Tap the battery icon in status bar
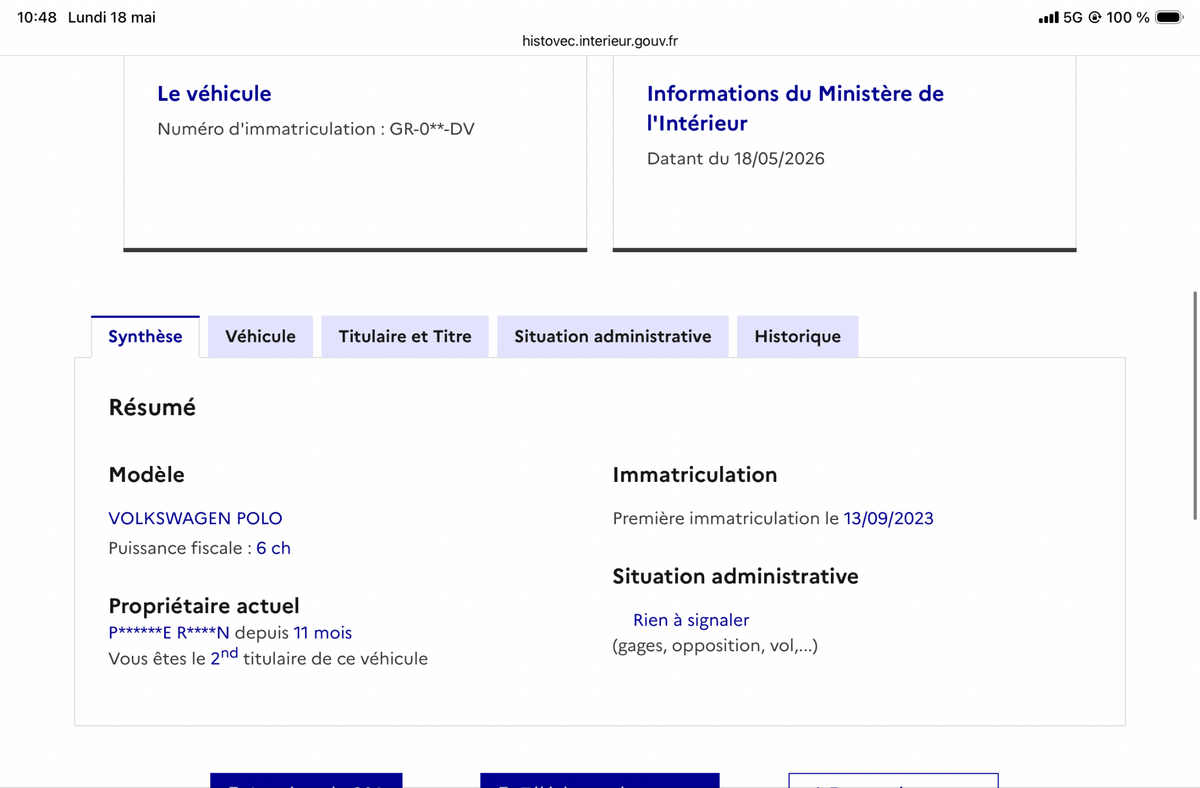 click(x=1169, y=17)
